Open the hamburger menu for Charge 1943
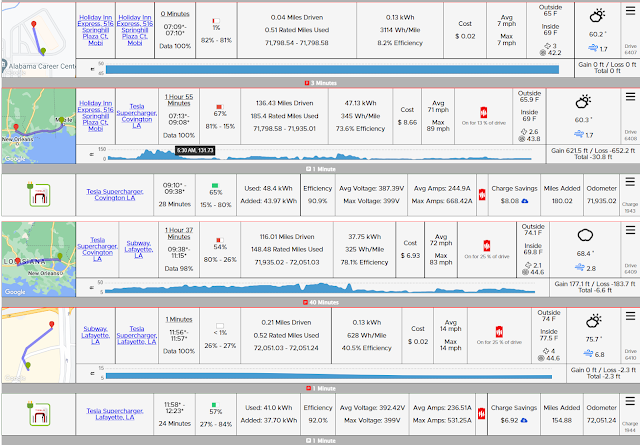Image resolution: width=640 pixels, height=445 pixels. click(x=630, y=182)
